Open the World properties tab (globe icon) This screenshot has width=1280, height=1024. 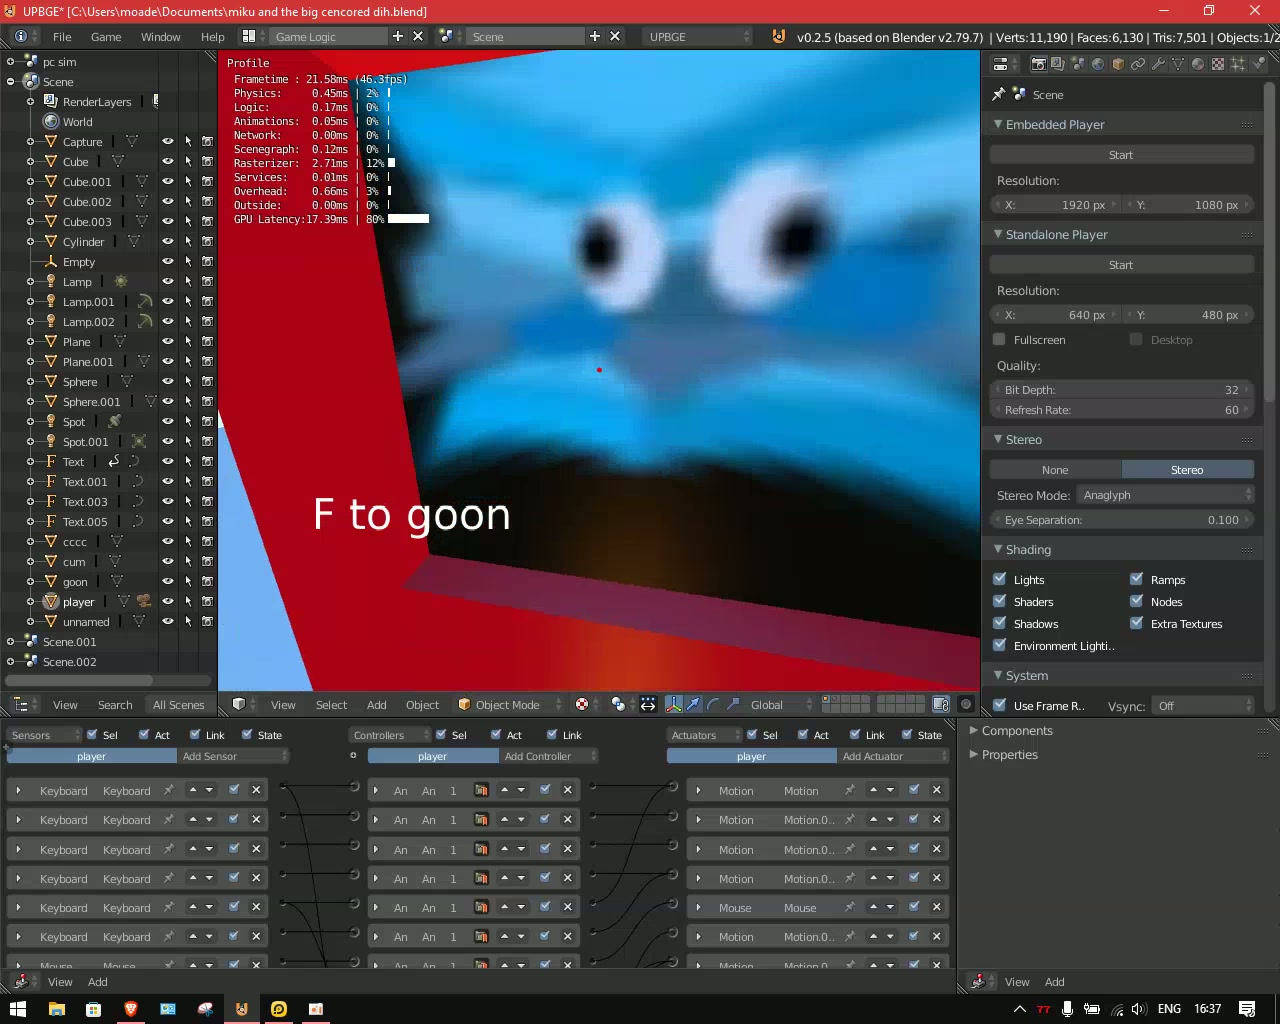coord(1098,64)
